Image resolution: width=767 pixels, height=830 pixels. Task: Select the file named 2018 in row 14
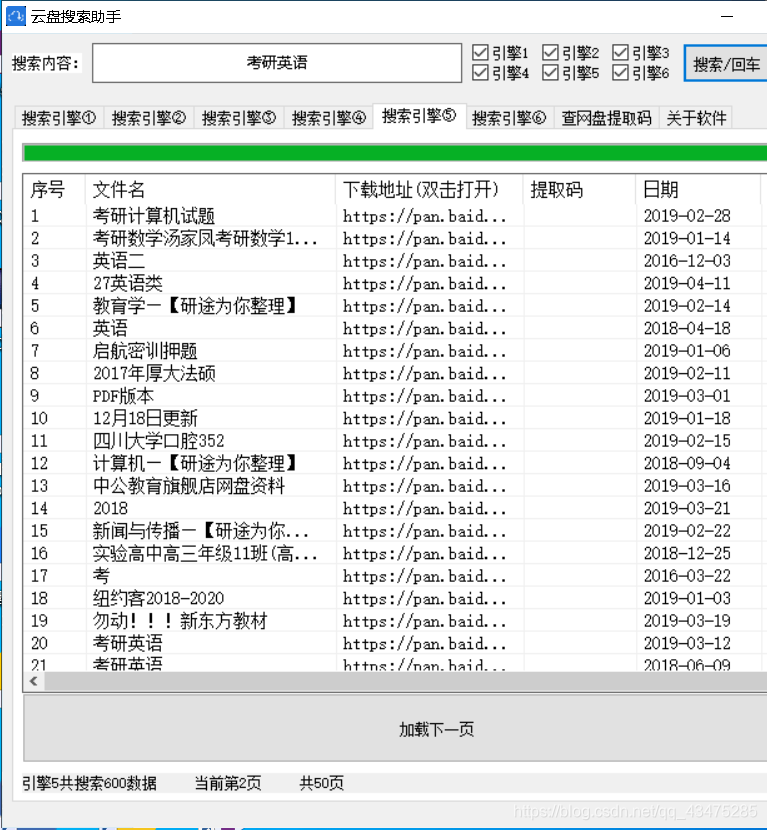tap(110, 508)
